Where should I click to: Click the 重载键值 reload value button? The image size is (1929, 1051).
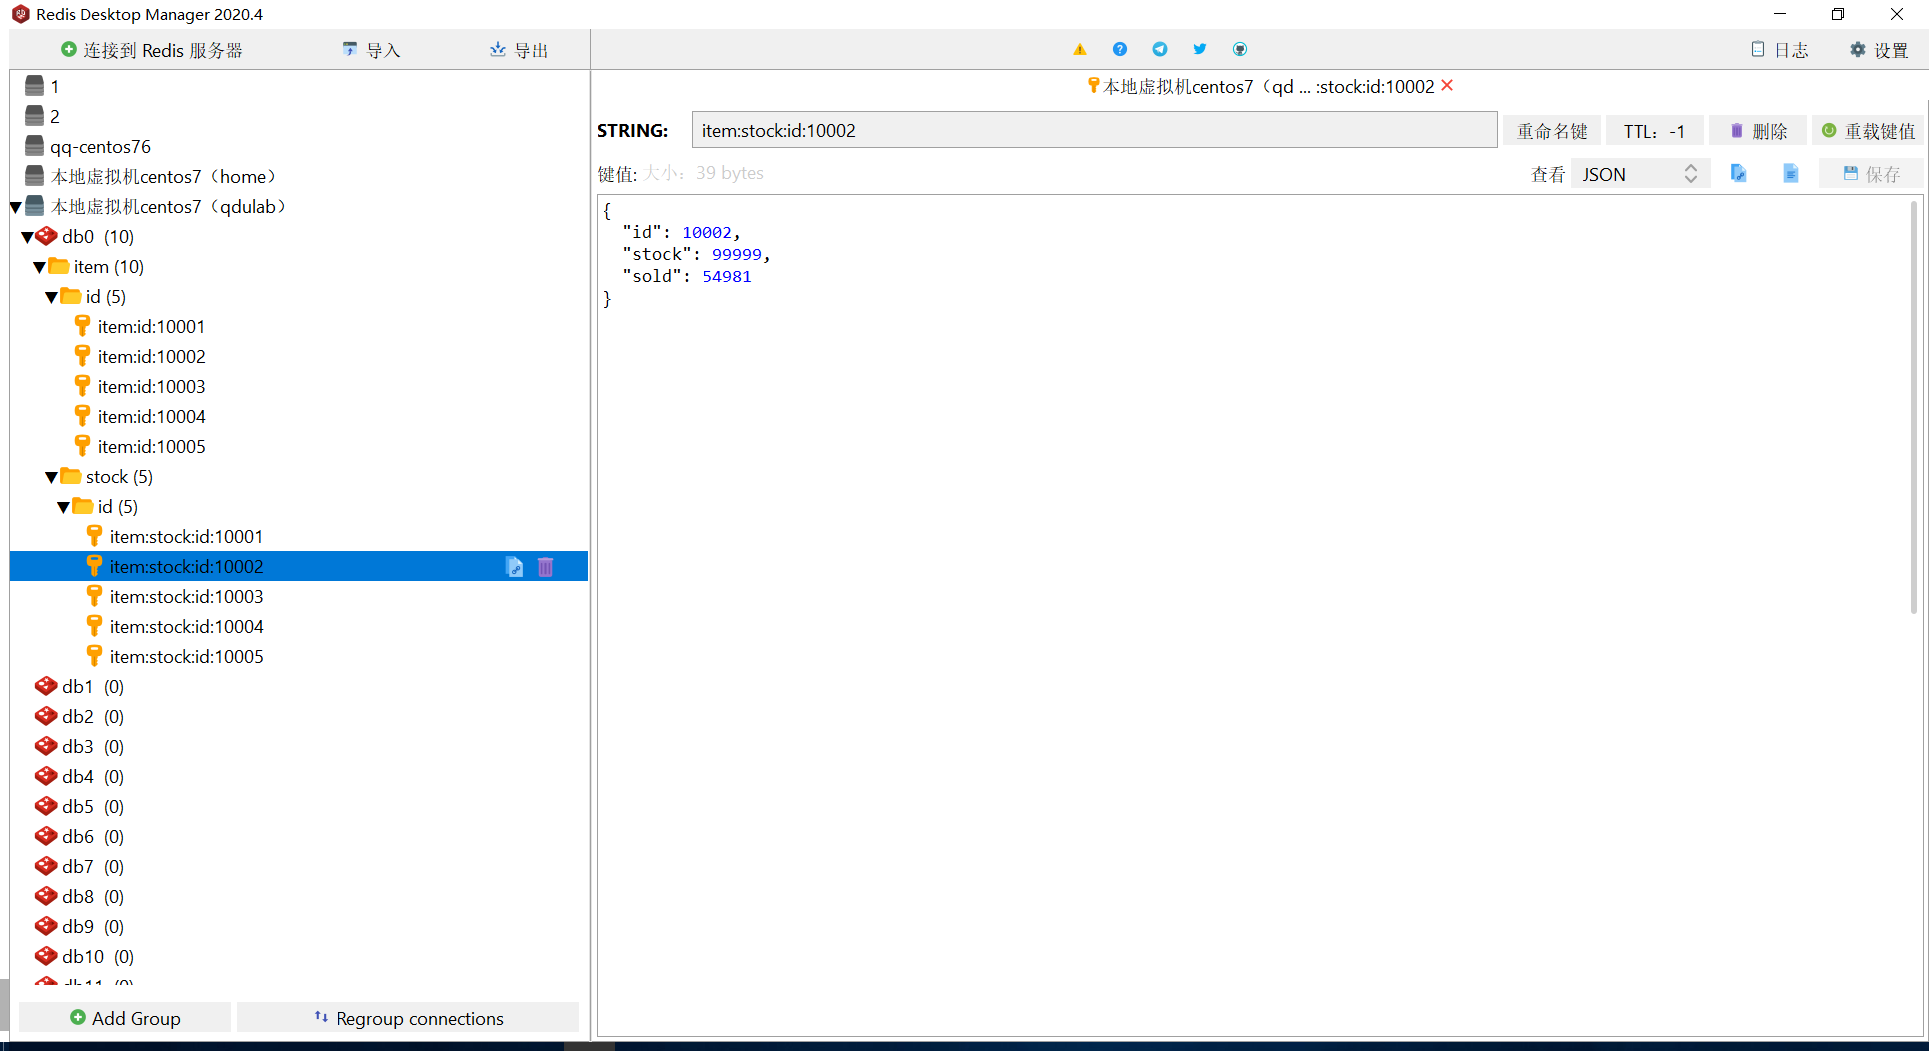tap(1868, 131)
